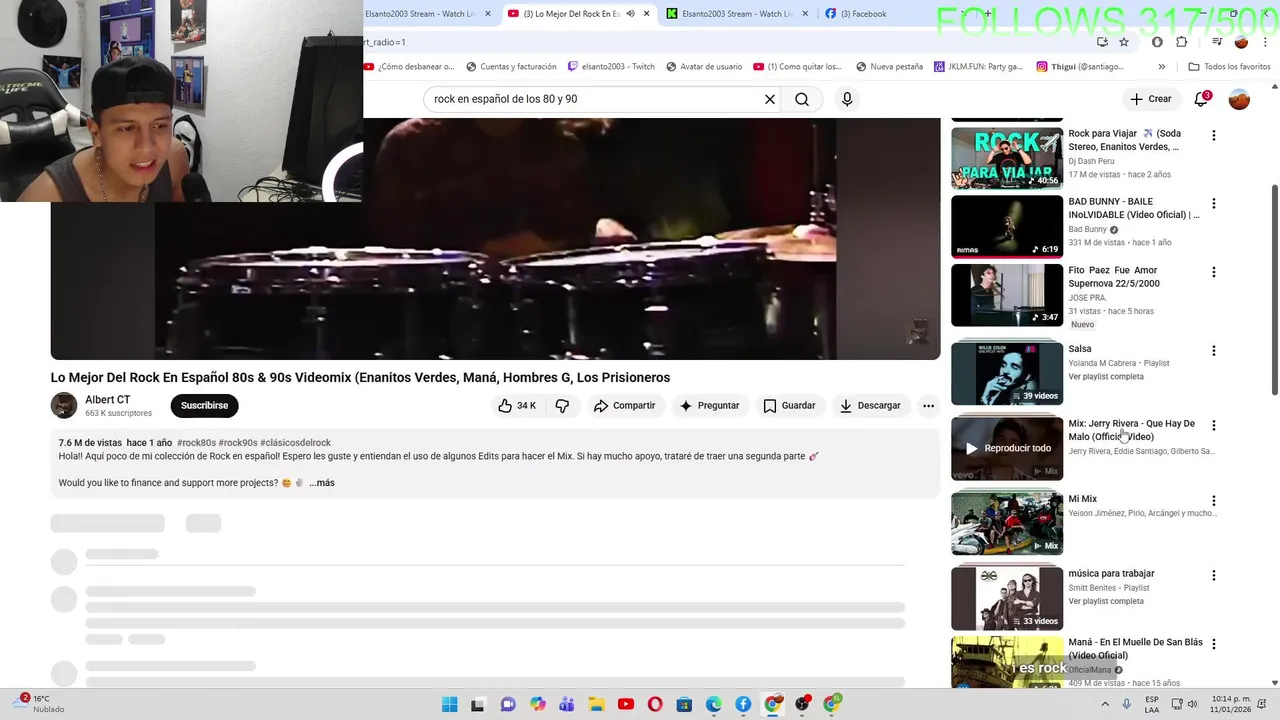Image resolution: width=1280 pixels, height=720 pixels.
Task: Type in the YouTube search field
Action: point(595,99)
